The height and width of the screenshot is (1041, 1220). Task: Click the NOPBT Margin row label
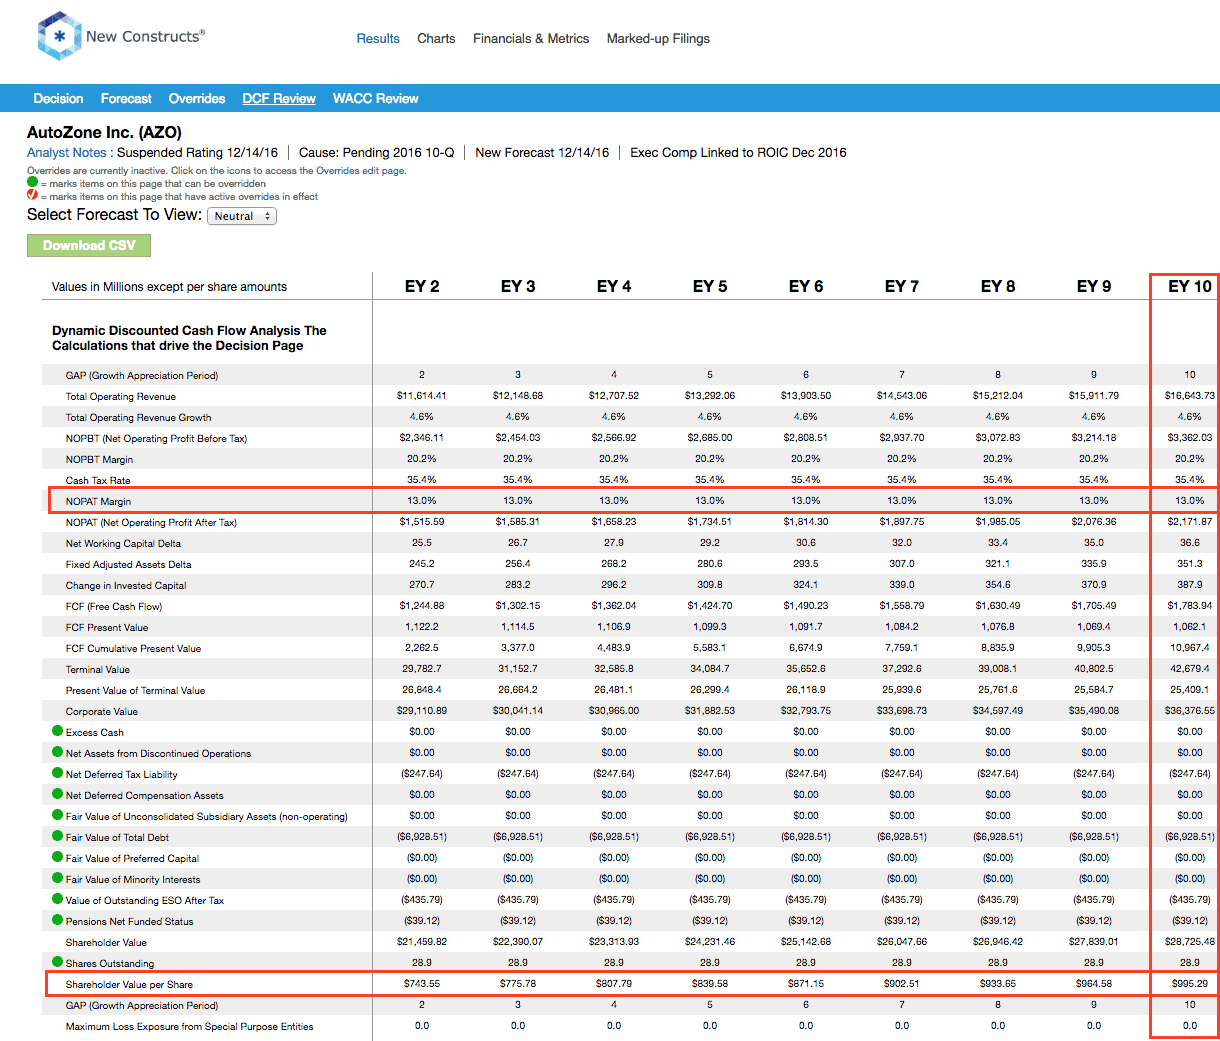click(99, 460)
